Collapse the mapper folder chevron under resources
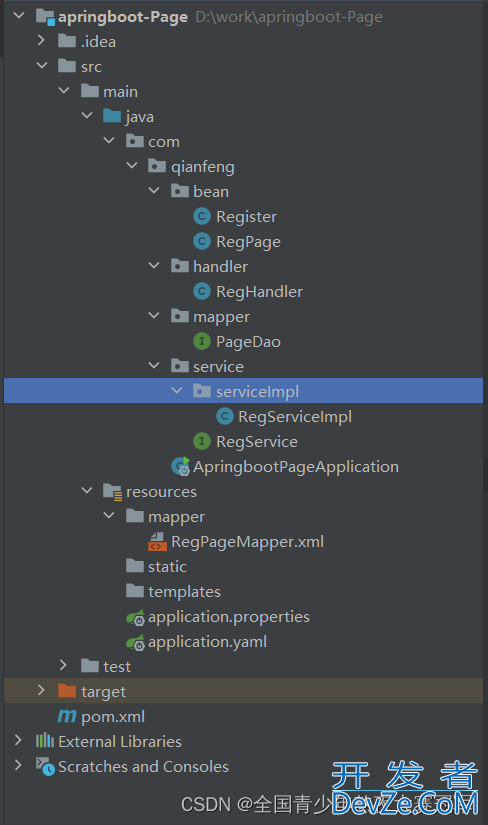The height and width of the screenshot is (825, 488). [x=109, y=516]
